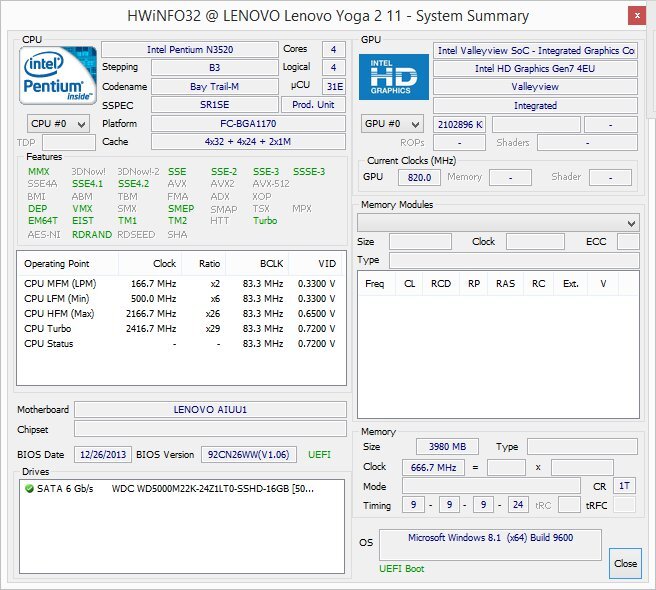Click the RCD column header in memory table
Viewport: 656px width, 590px height.
pyautogui.click(x=441, y=284)
